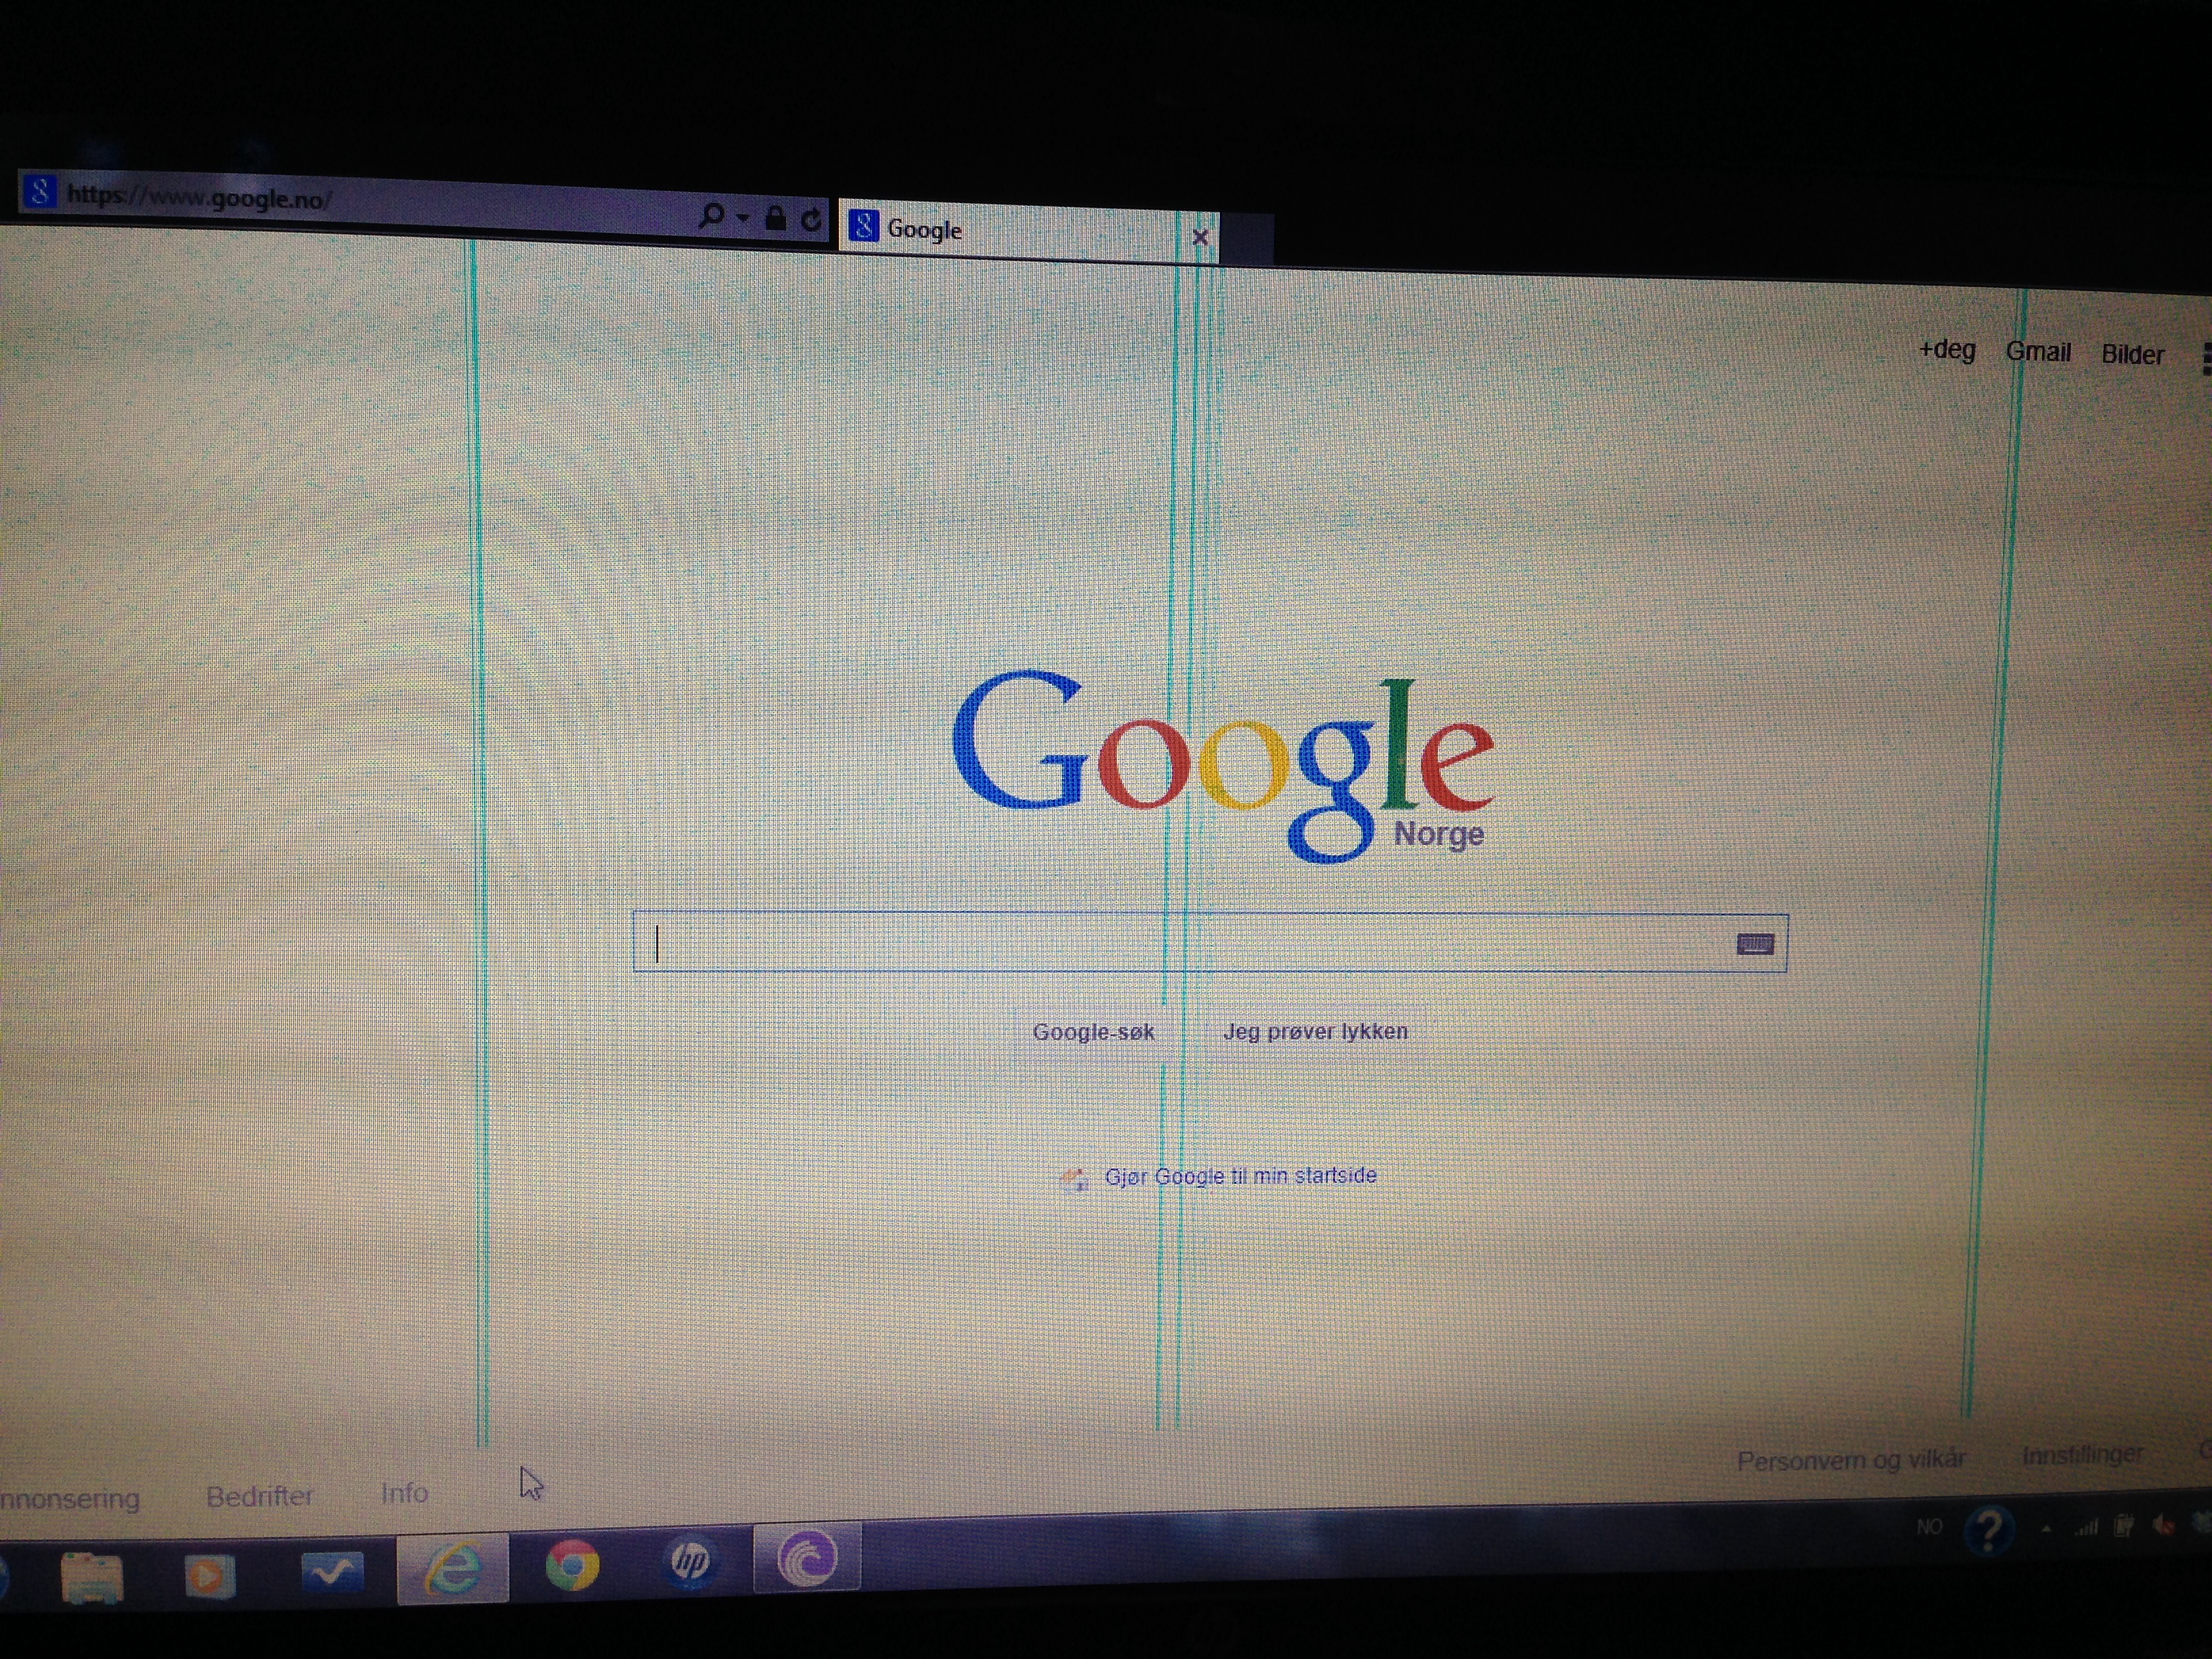Open the Innstillinger footer link
Screen dimensions: 2212x1659
[2083, 1455]
